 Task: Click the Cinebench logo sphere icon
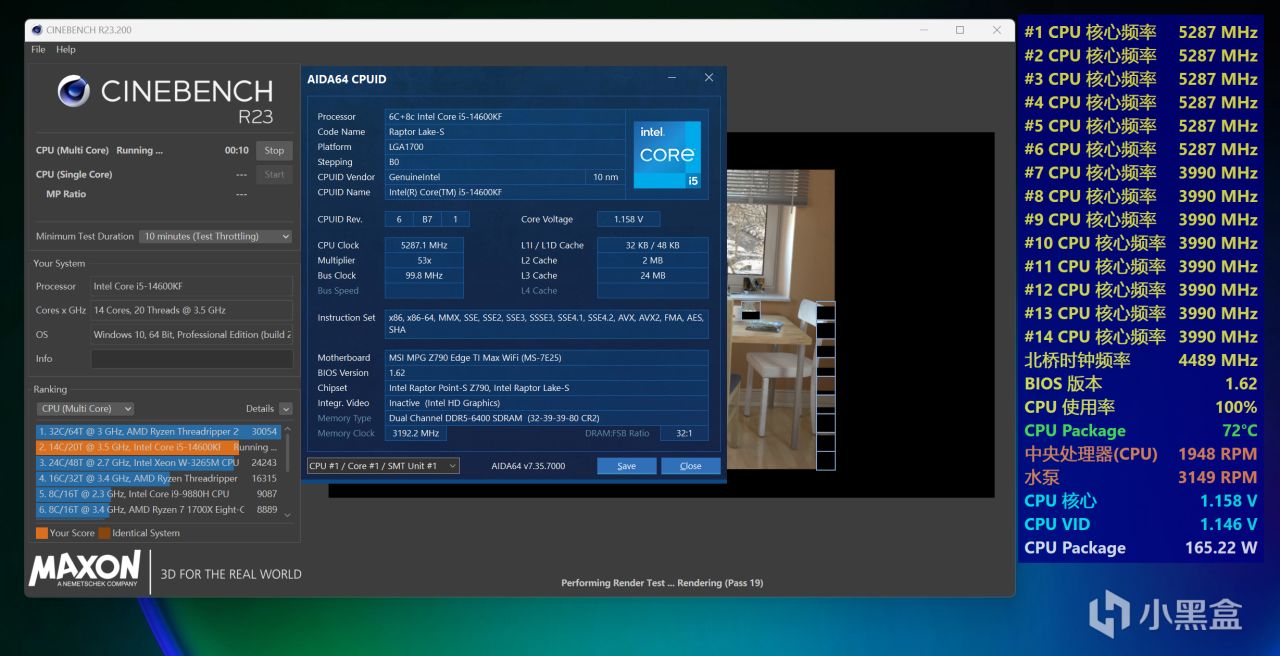[74, 91]
